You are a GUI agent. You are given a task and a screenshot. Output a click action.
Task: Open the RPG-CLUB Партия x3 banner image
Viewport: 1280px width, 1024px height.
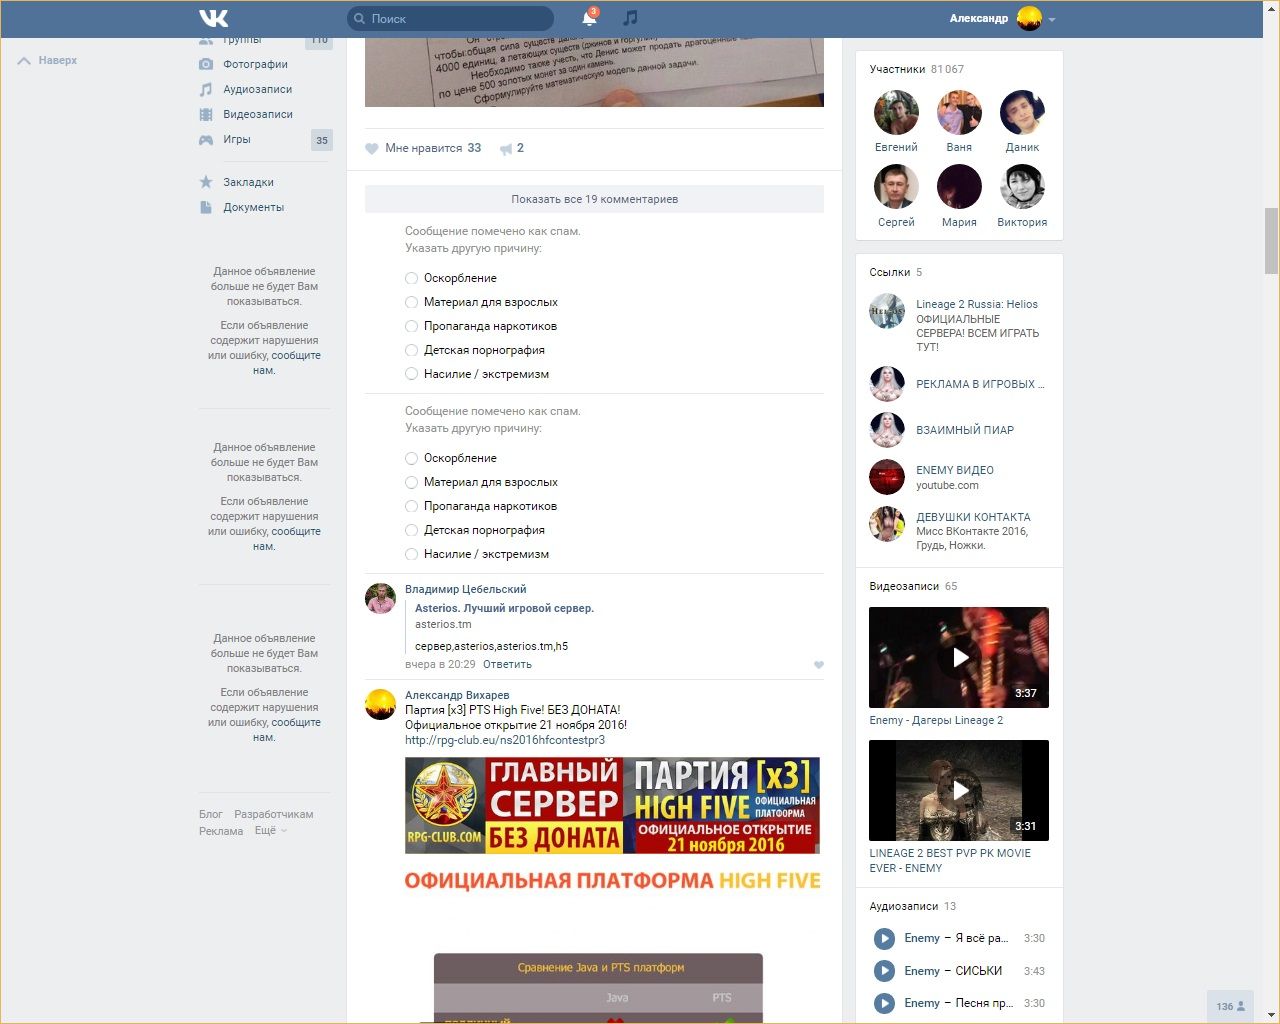coord(612,806)
